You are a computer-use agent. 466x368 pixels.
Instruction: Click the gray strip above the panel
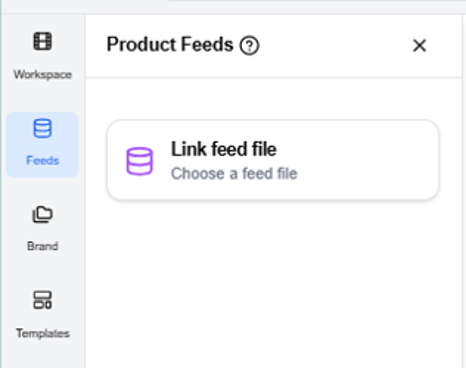tap(233, 7)
